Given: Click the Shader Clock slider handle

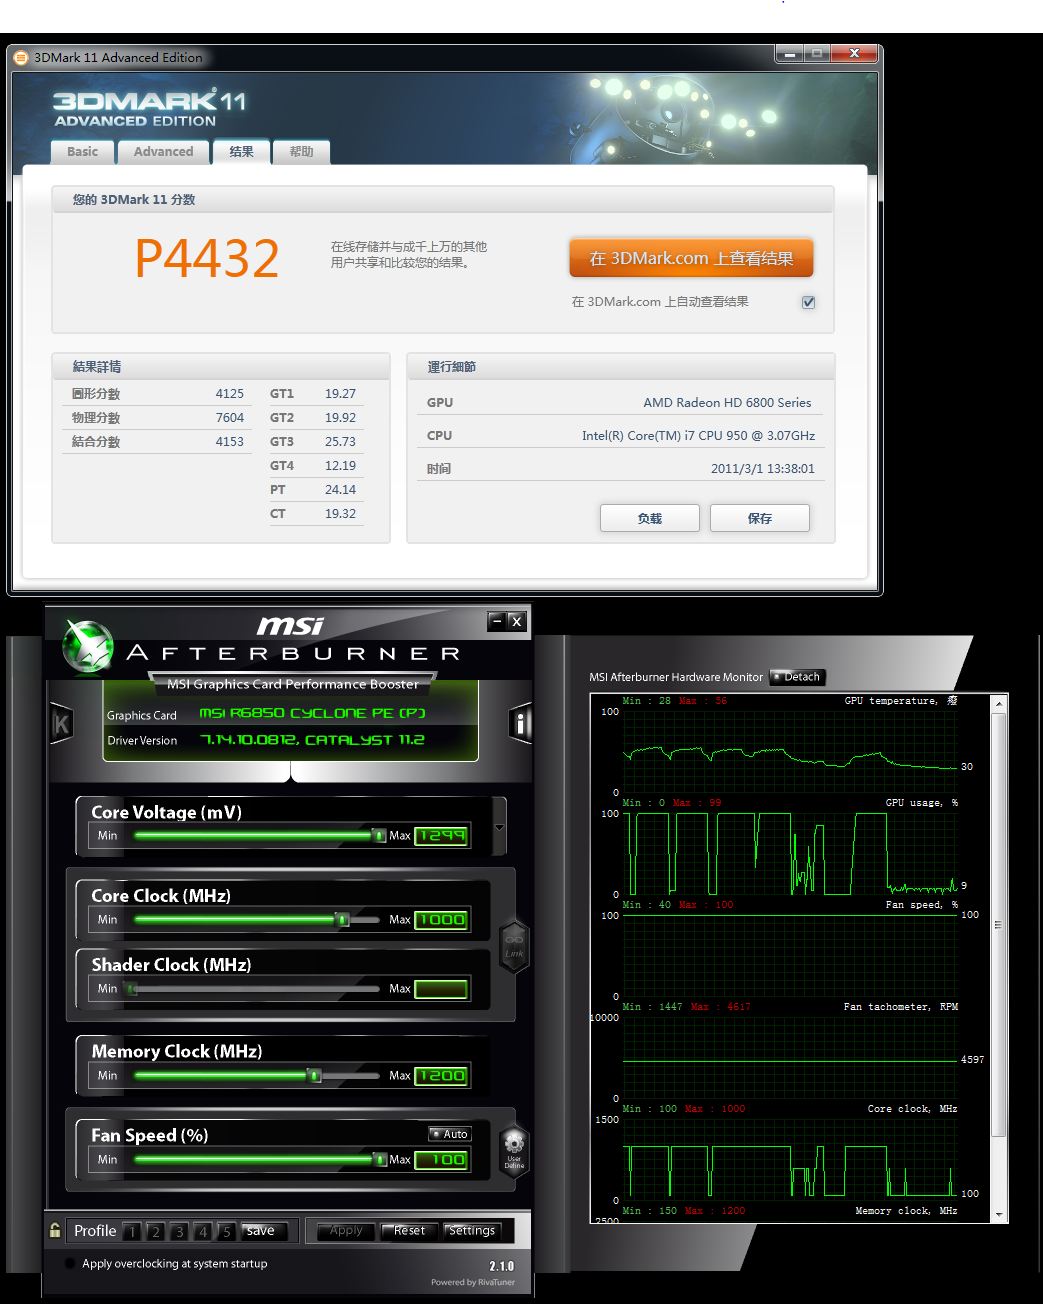Looking at the screenshot, I should (x=131, y=989).
